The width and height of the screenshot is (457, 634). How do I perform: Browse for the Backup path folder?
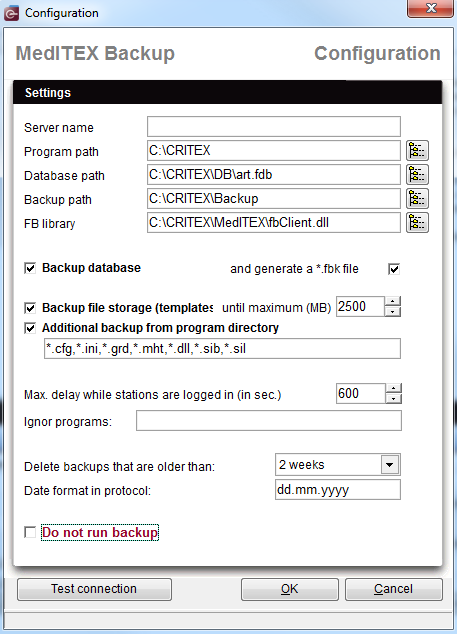click(417, 199)
